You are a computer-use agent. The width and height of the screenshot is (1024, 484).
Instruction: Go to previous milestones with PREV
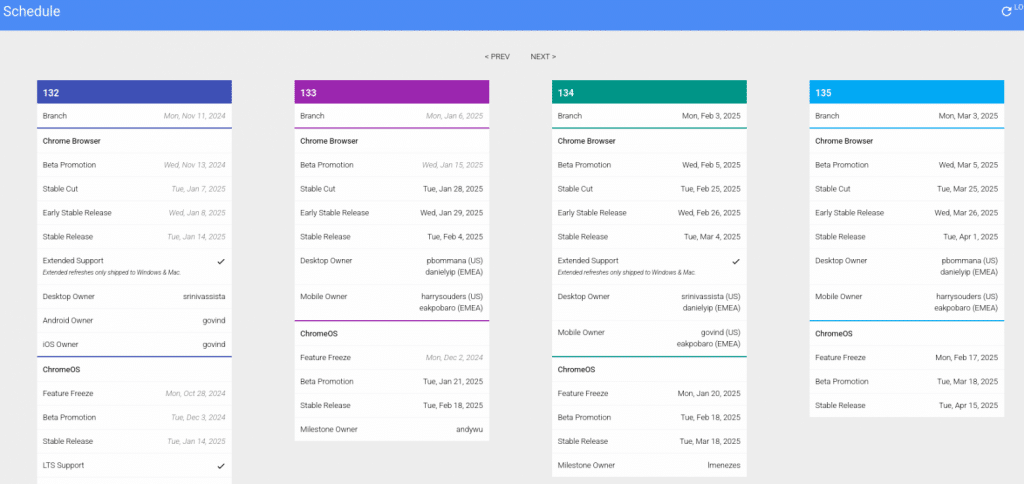(x=497, y=57)
